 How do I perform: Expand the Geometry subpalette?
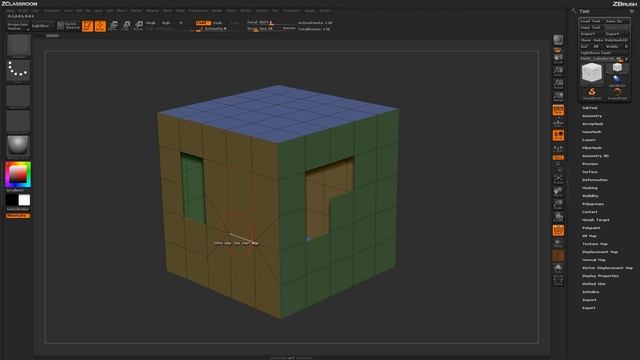point(592,116)
